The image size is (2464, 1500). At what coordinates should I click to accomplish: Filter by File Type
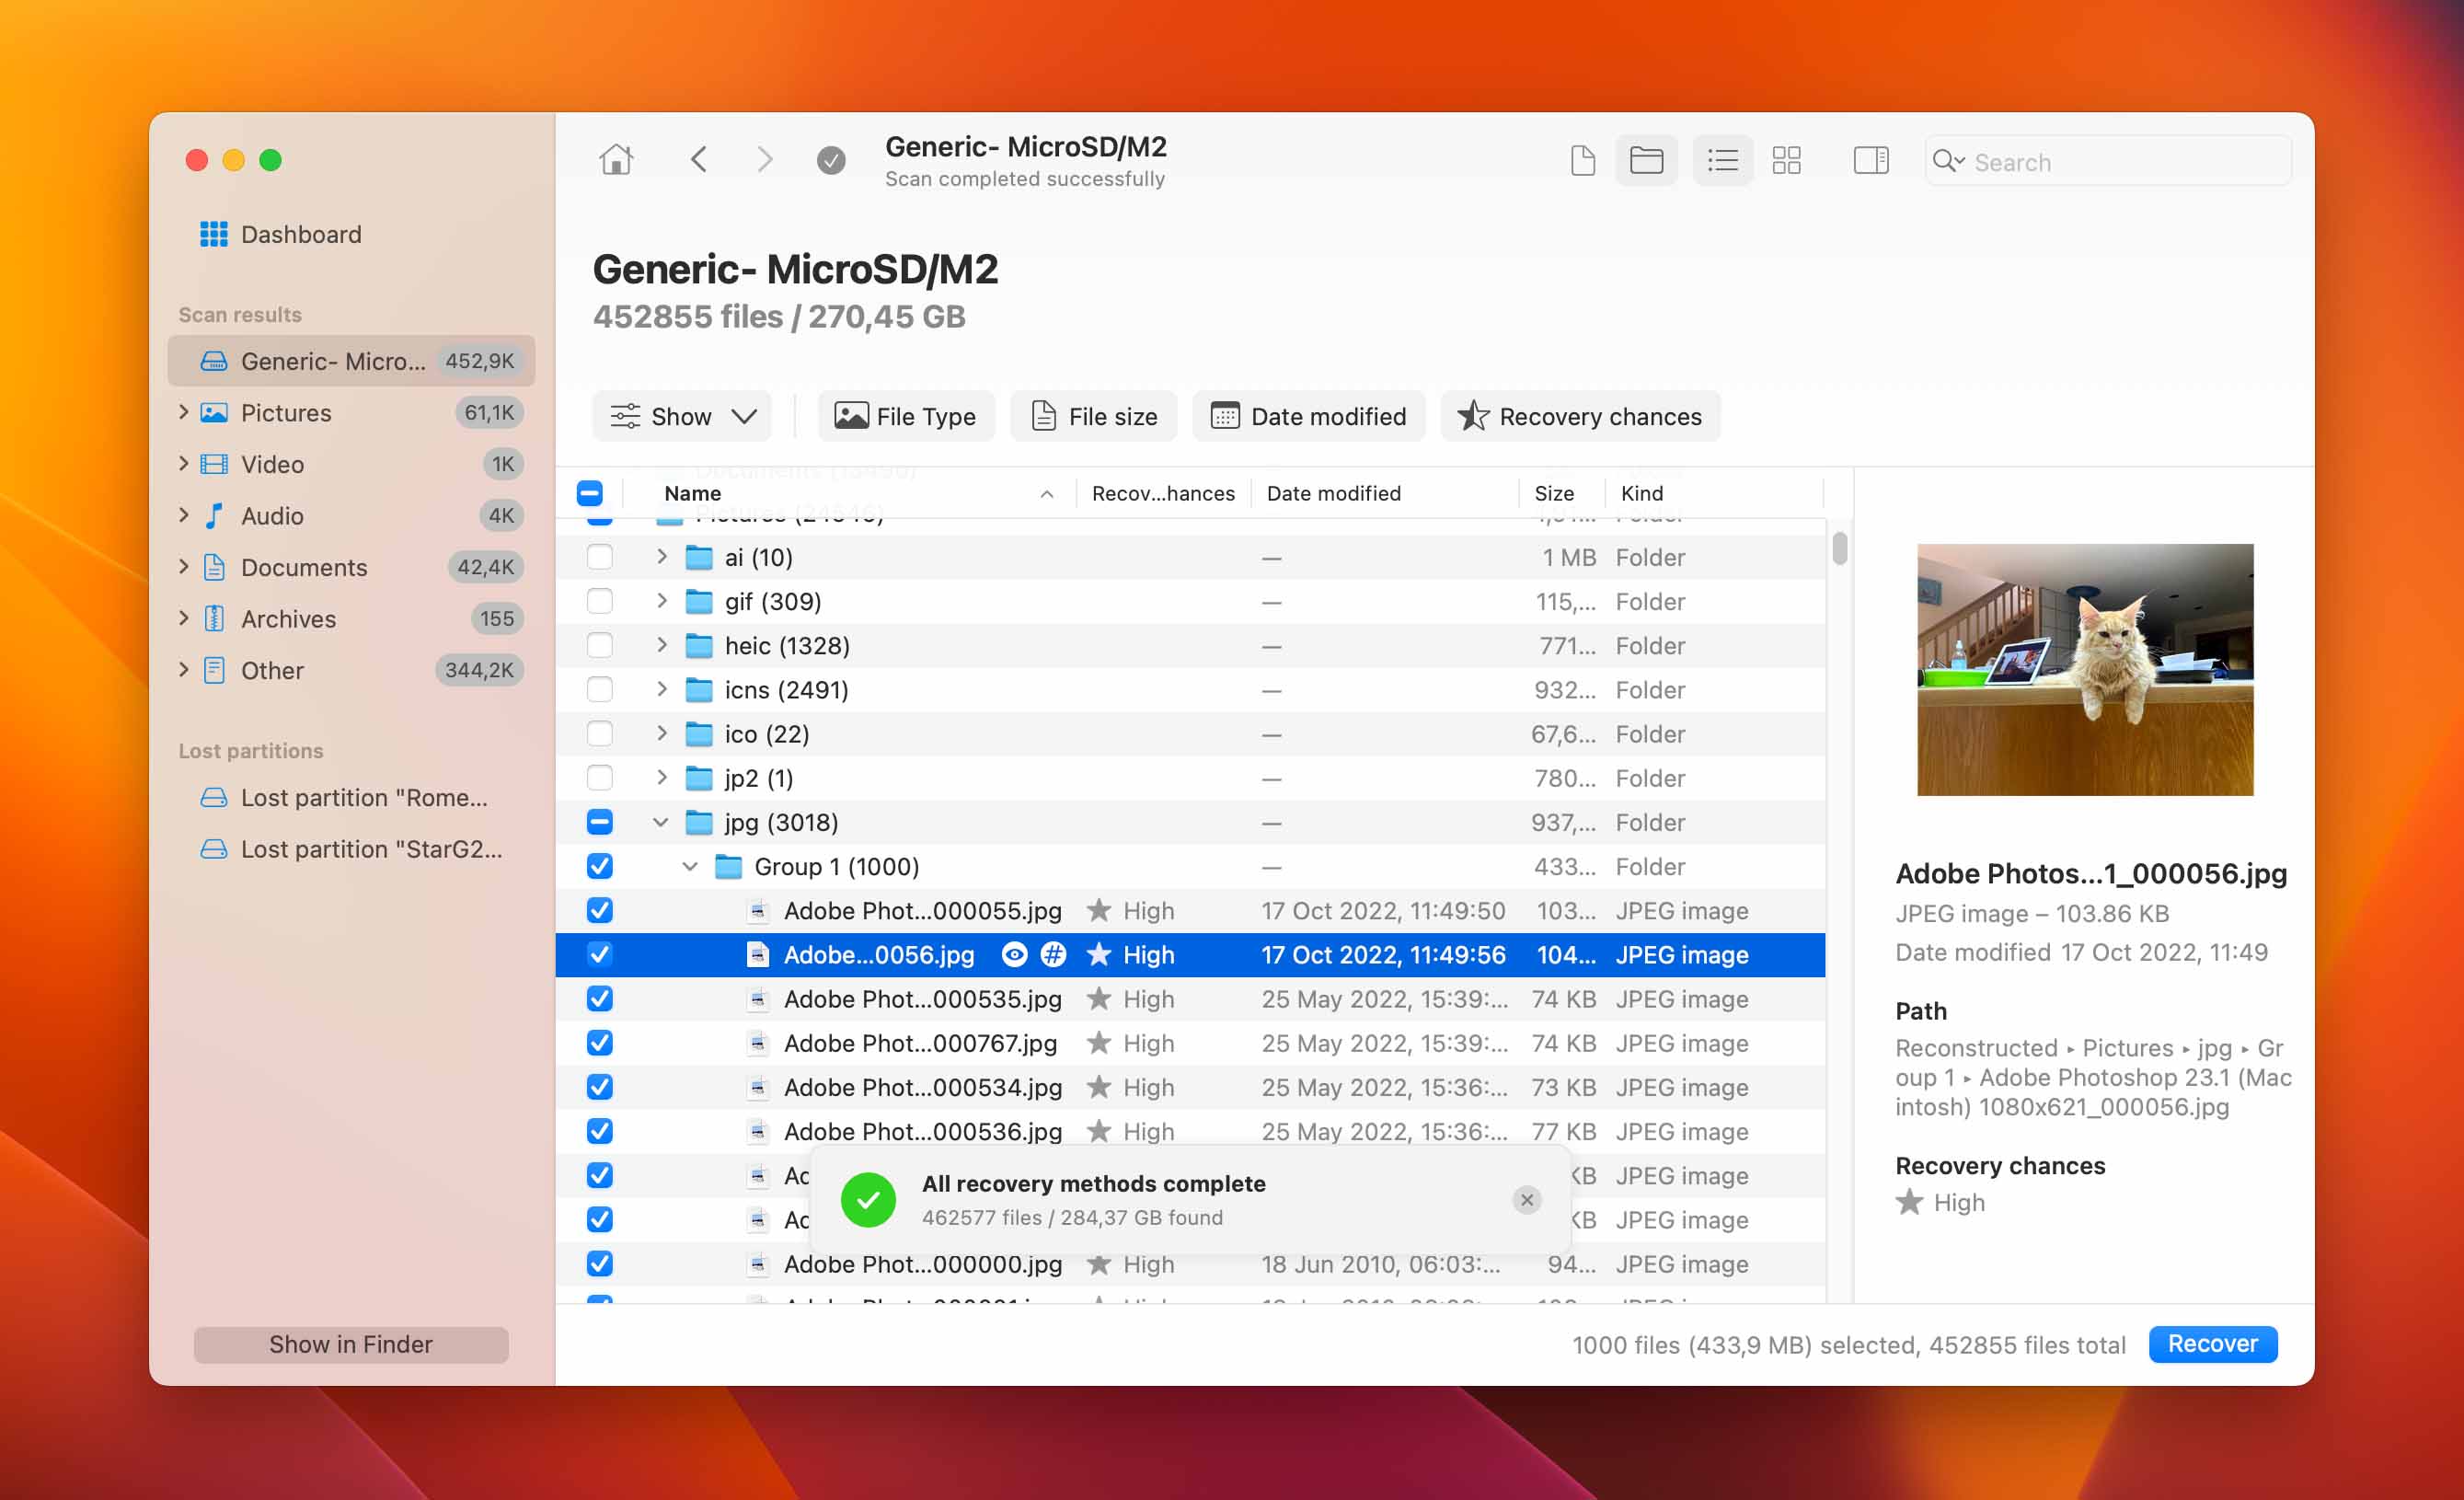click(x=906, y=416)
